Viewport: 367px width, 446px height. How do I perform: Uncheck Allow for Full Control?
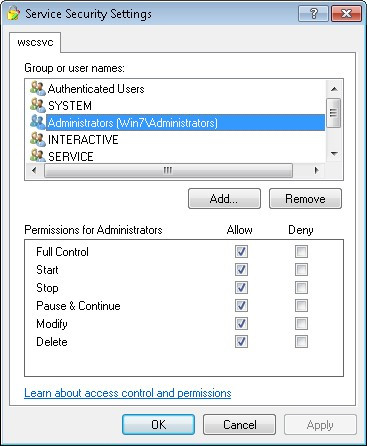tap(241, 251)
